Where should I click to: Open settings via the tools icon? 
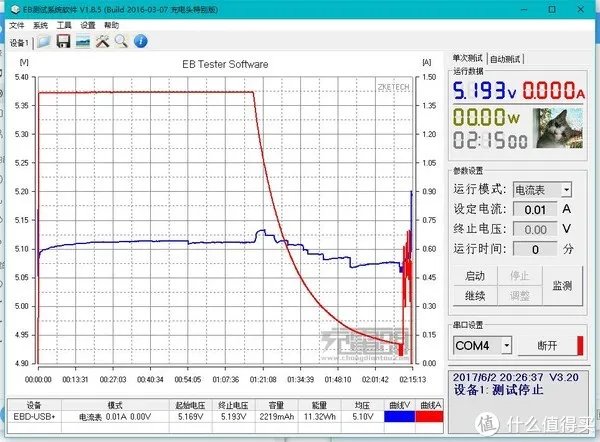click(102, 41)
